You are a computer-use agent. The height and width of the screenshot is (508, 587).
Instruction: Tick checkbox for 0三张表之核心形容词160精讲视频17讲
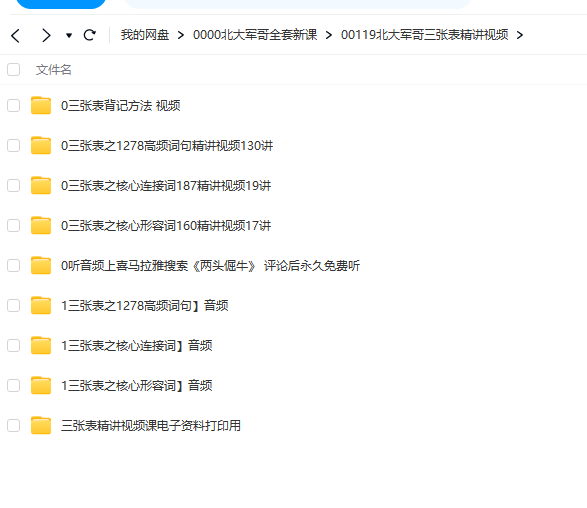pyautogui.click(x=13, y=225)
